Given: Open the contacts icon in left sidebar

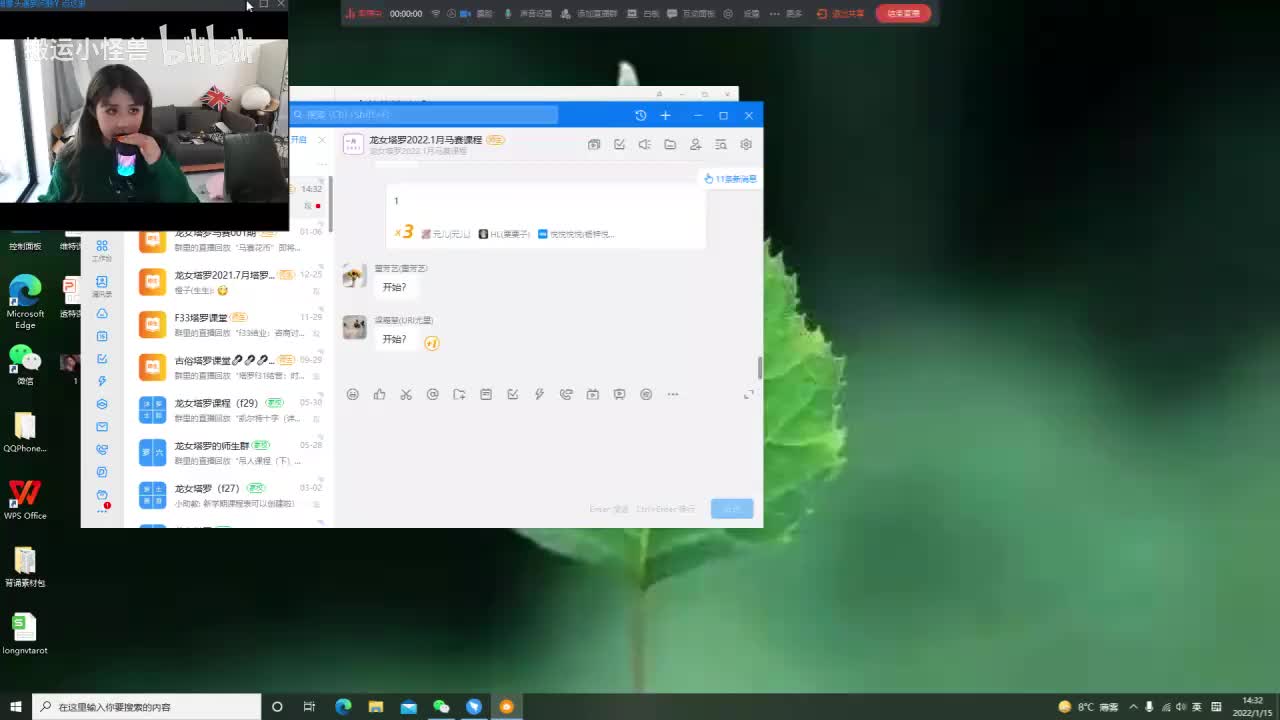Looking at the screenshot, I should (x=102, y=285).
